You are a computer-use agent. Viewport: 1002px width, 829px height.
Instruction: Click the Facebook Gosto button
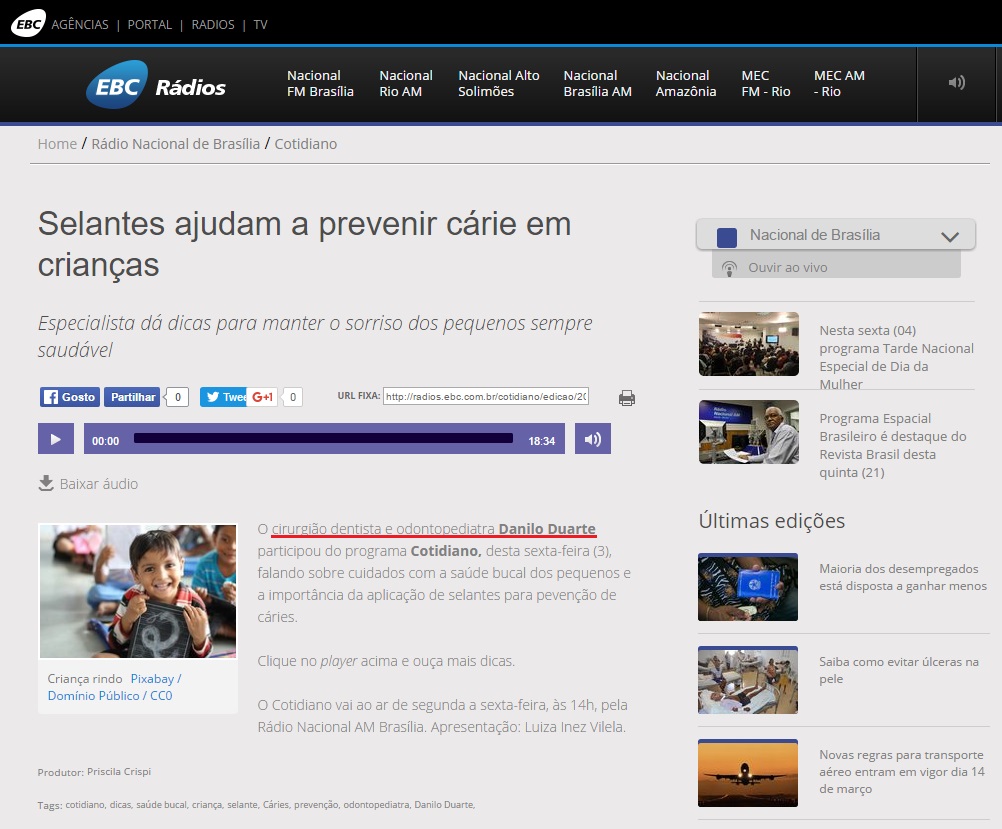[69, 397]
